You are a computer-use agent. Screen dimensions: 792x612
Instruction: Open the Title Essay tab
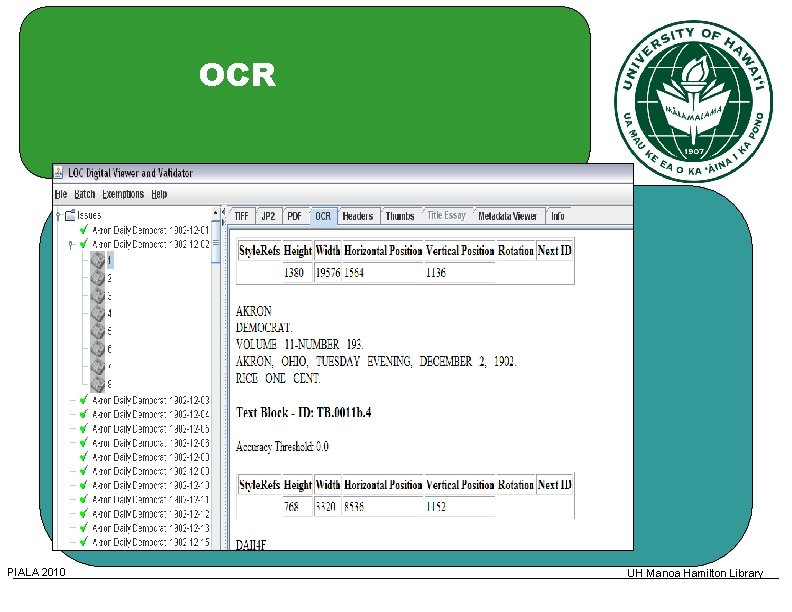tap(447, 216)
